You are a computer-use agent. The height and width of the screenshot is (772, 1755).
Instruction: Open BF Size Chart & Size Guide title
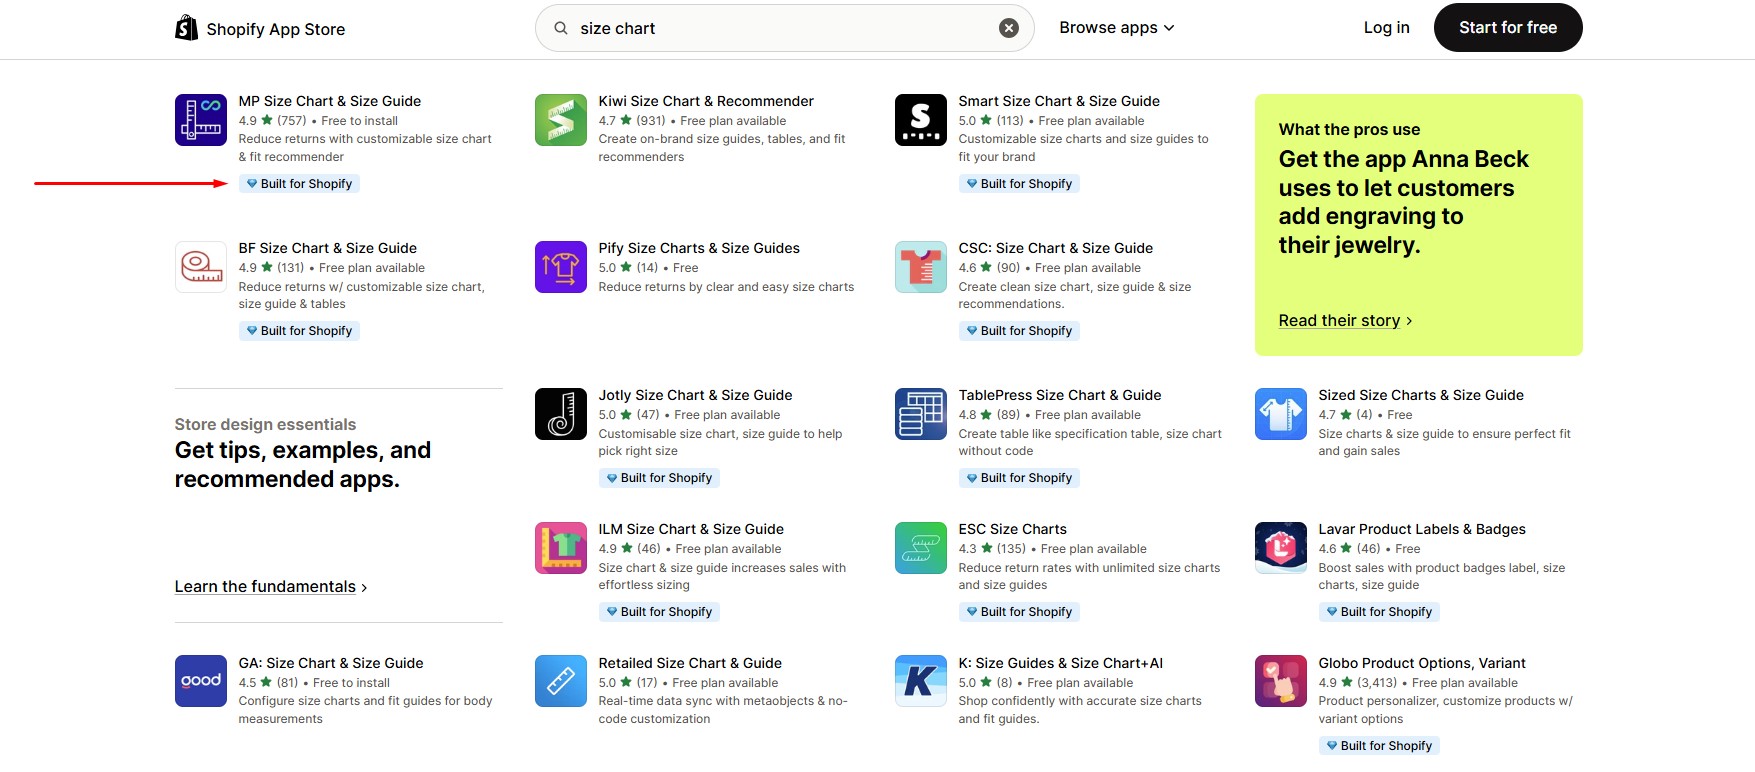click(327, 248)
